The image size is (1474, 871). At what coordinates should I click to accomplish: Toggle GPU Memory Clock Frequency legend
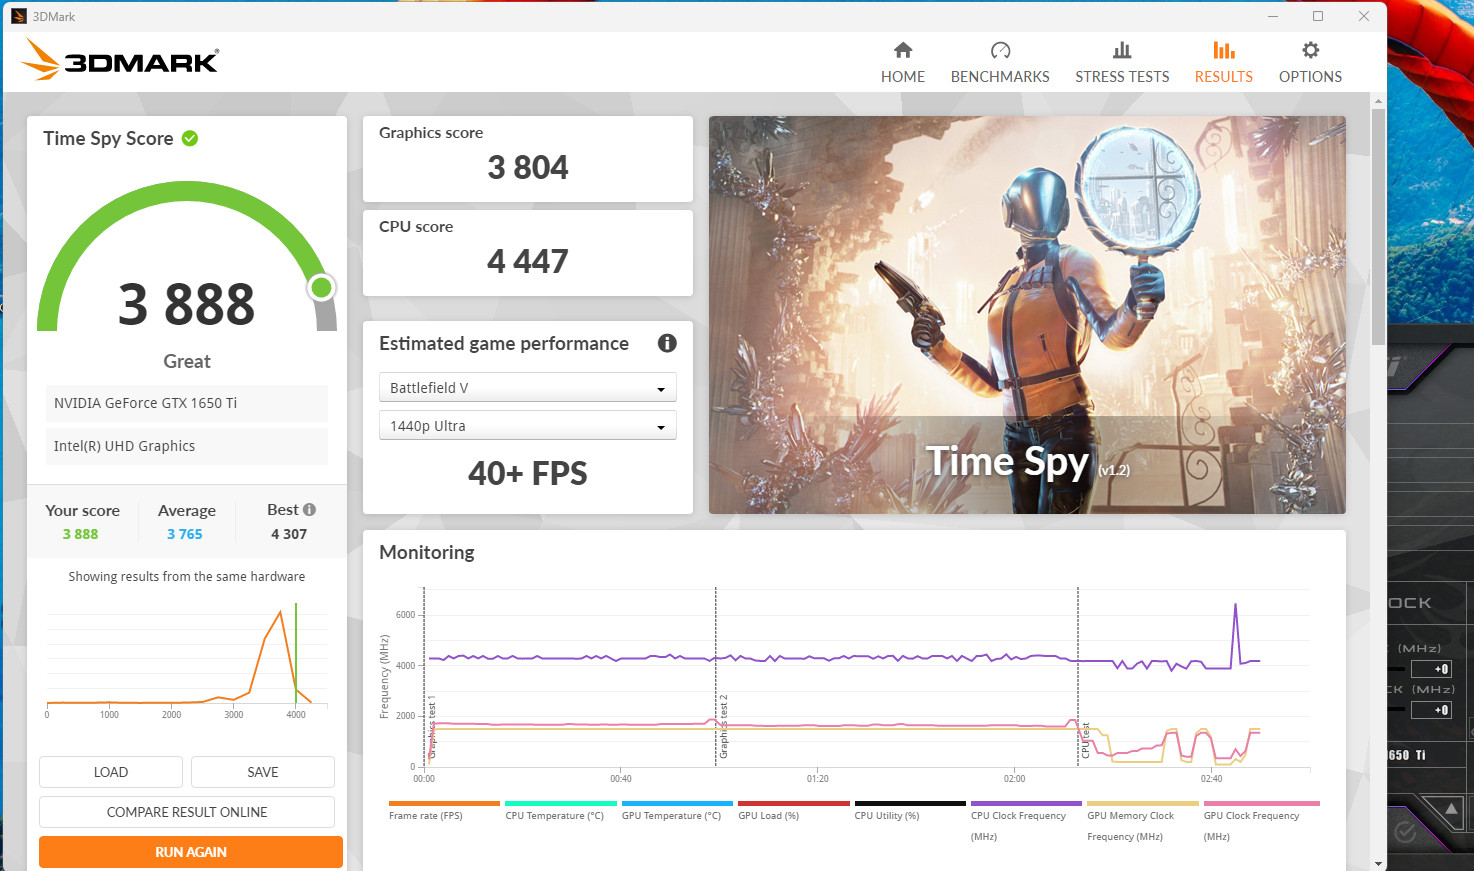coord(1142,822)
